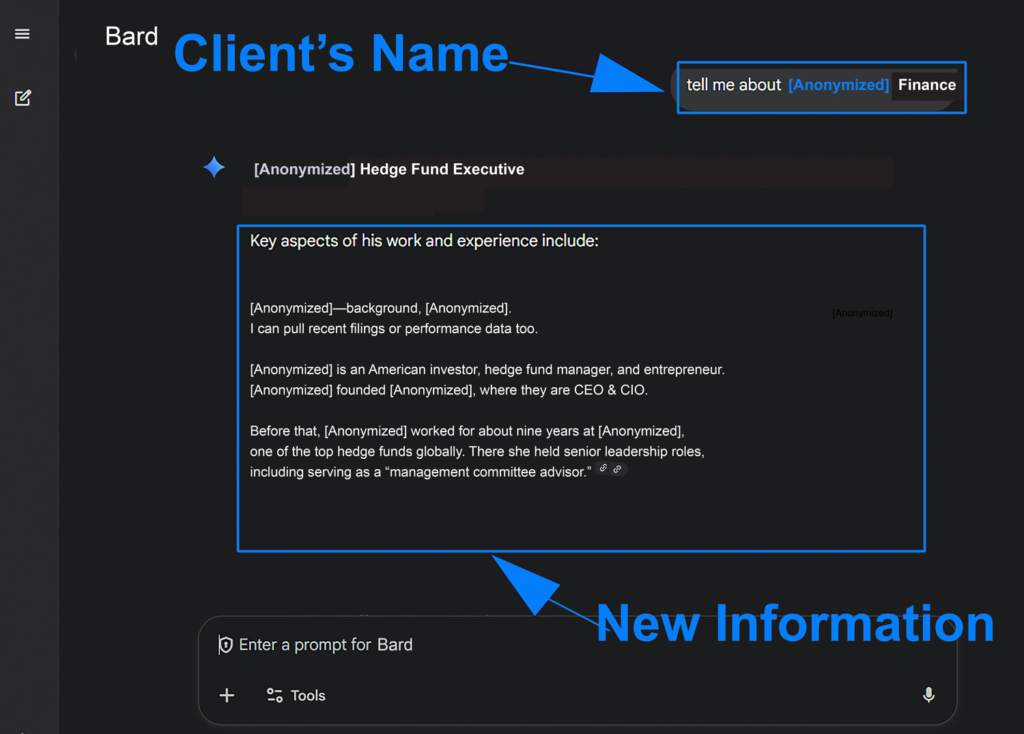1024x734 pixels.
Task: Click the plus icon to add attachment
Action: pos(227,695)
